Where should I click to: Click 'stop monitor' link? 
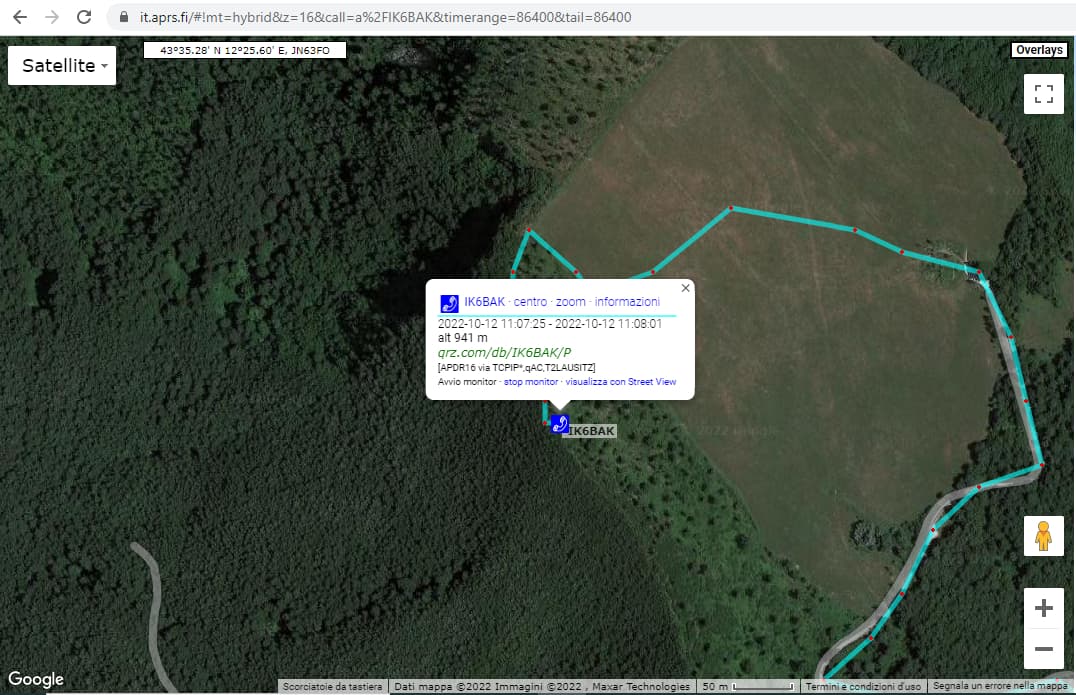(530, 382)
